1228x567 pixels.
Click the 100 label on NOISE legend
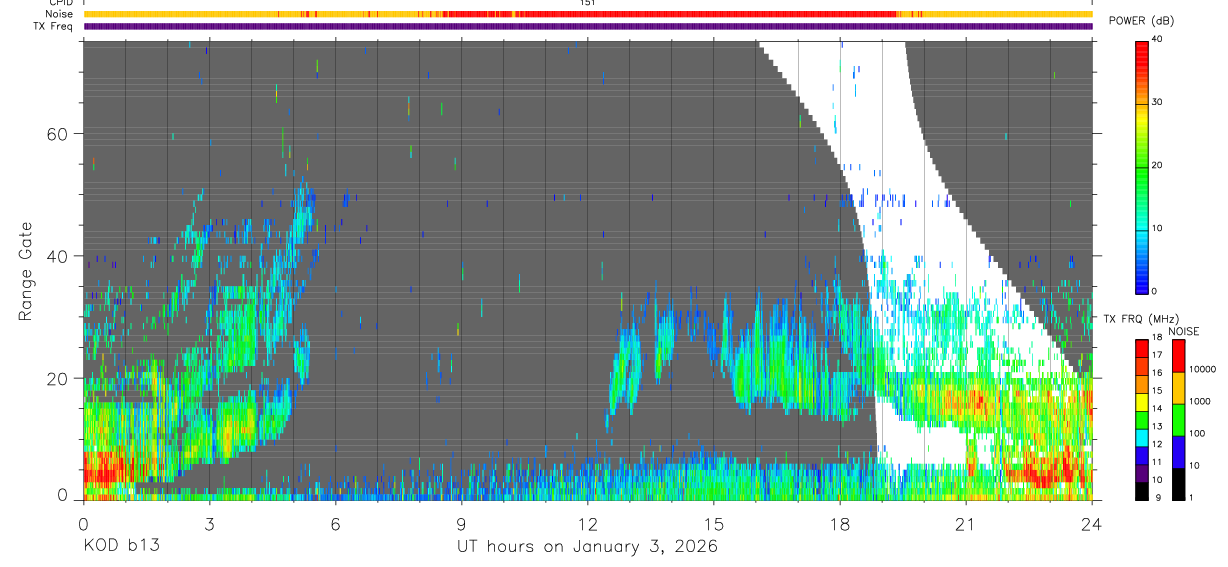1198,434
